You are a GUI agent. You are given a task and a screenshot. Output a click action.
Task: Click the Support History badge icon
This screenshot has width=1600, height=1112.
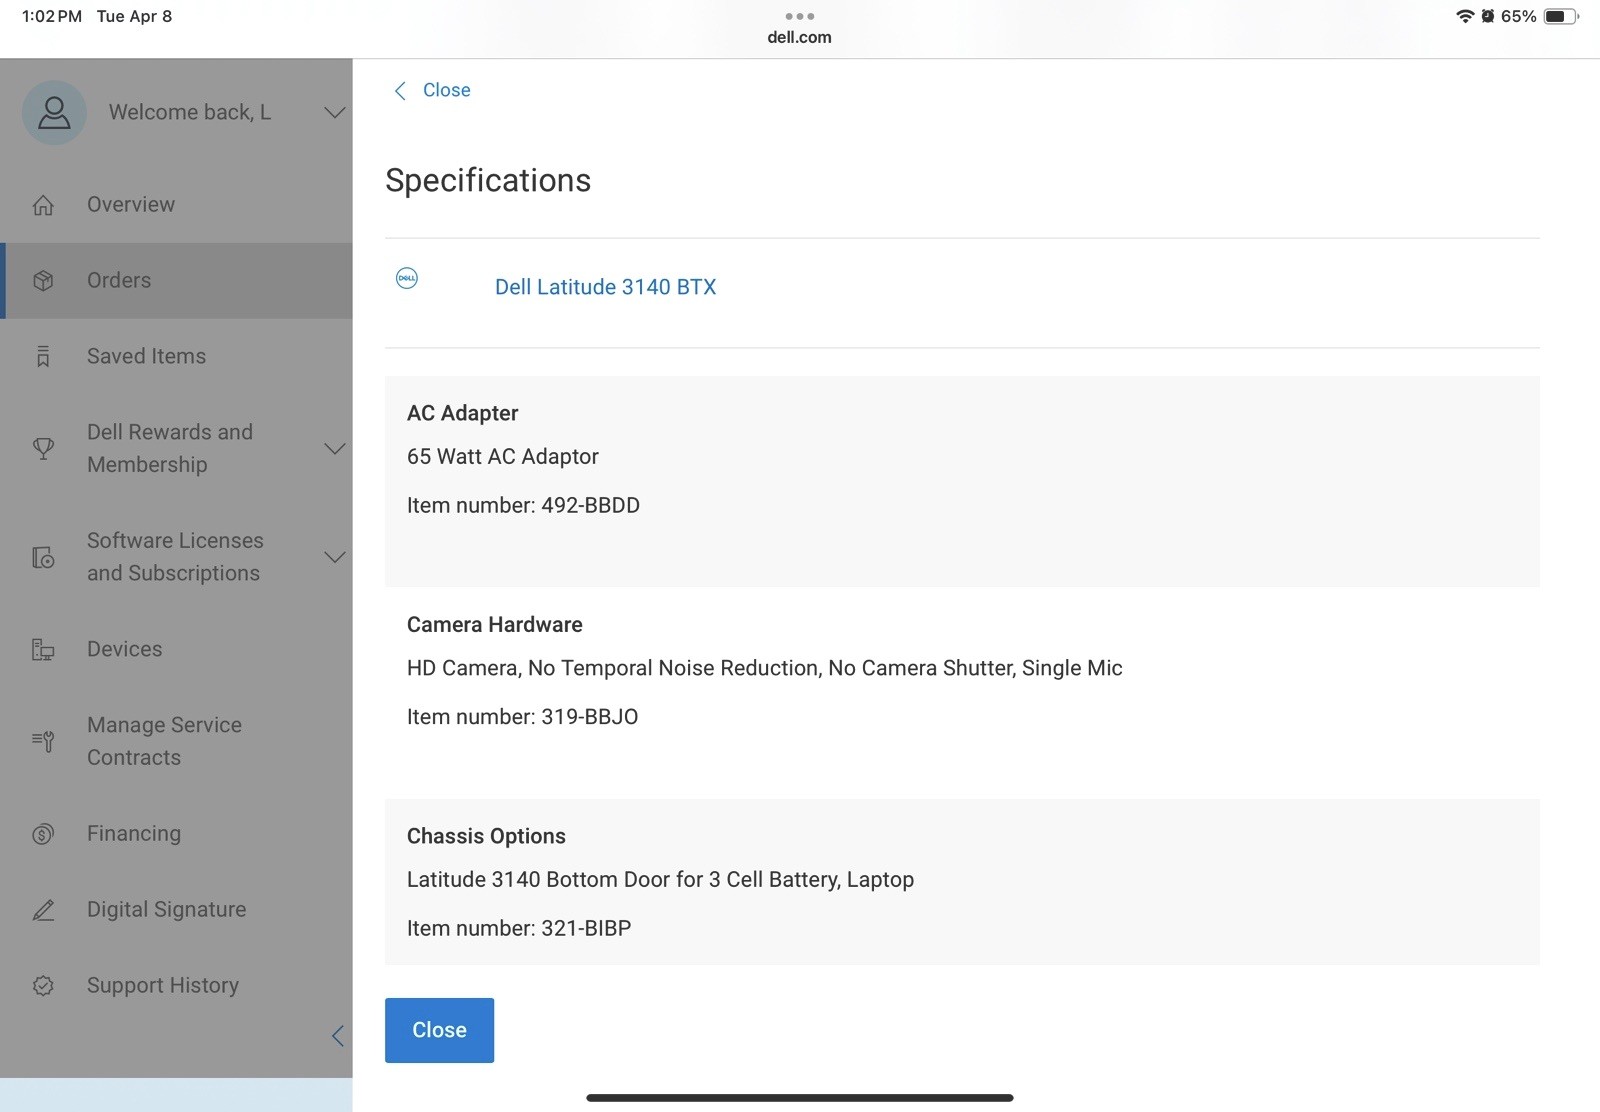tap(43, 986)
